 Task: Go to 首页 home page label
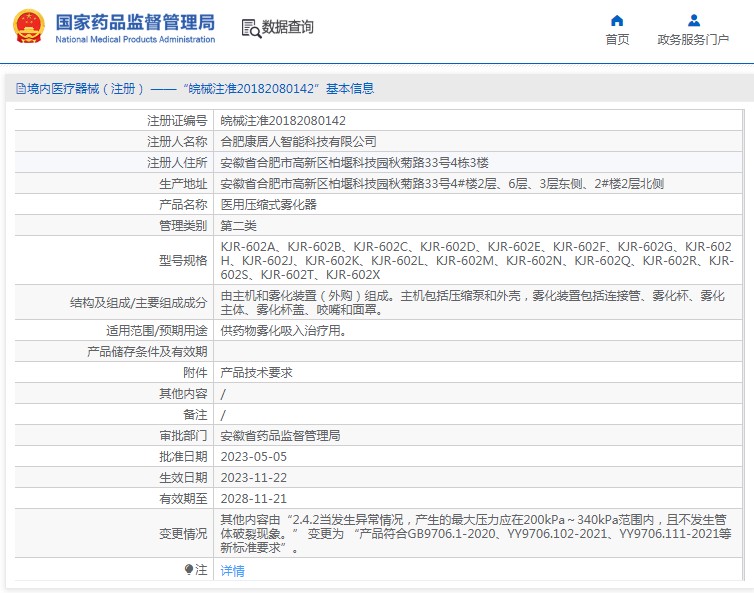coord(617,40)
